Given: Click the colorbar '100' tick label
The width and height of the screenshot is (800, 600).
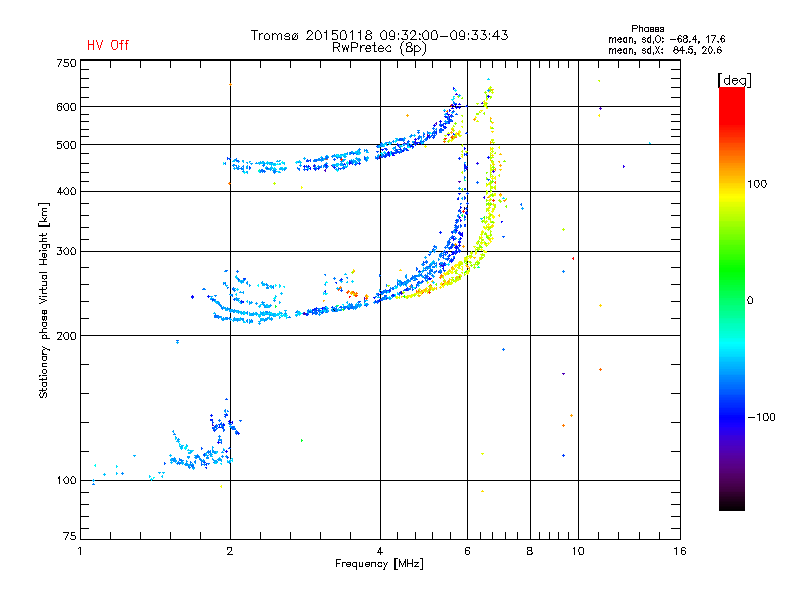Looking at the screenshot, I should pos(757,184).
